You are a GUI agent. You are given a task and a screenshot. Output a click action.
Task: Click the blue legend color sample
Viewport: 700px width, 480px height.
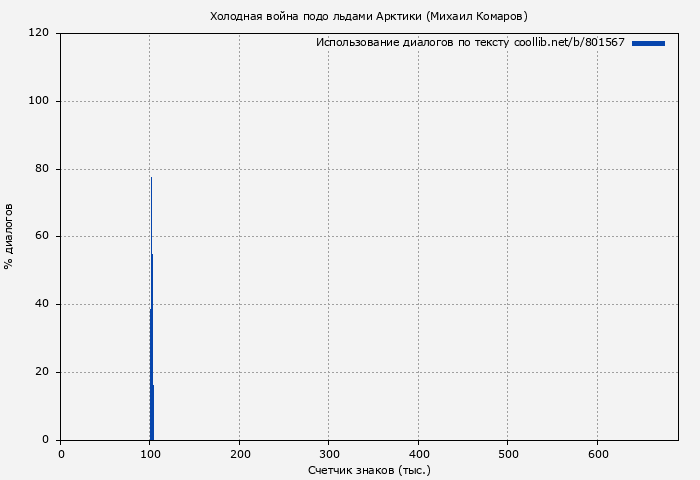648,43
